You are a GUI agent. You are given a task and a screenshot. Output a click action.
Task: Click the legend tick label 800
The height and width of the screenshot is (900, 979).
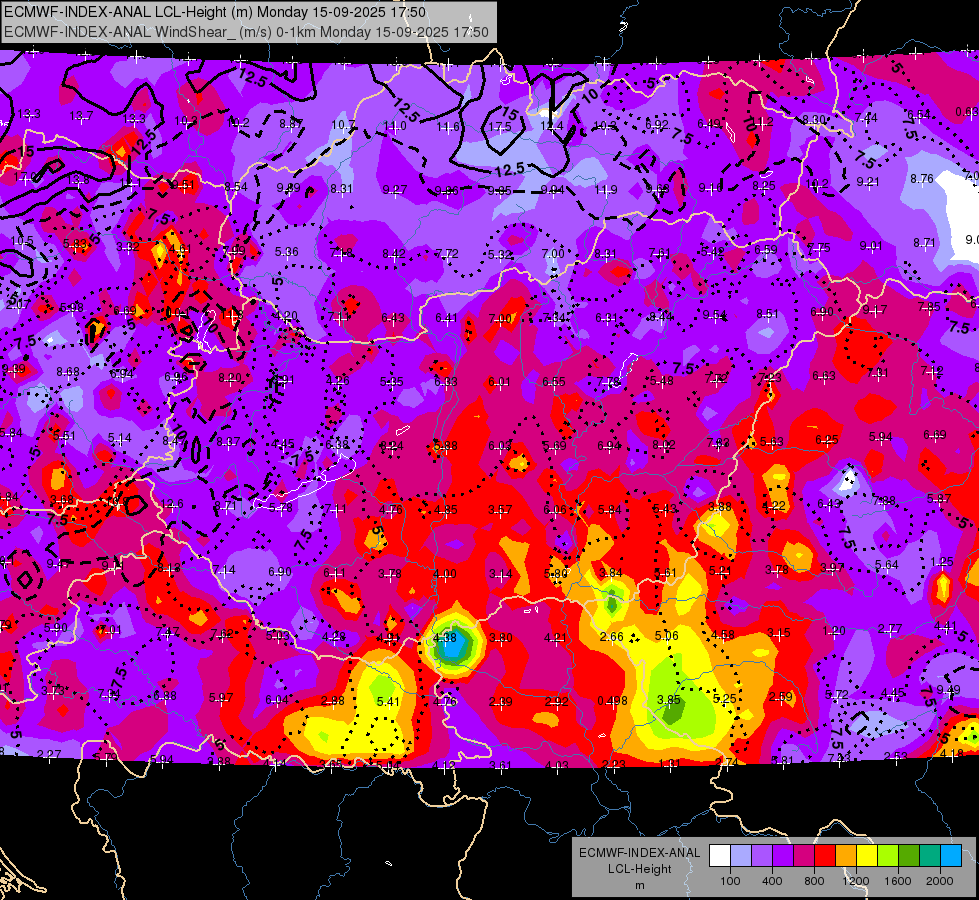coord(814,881)
